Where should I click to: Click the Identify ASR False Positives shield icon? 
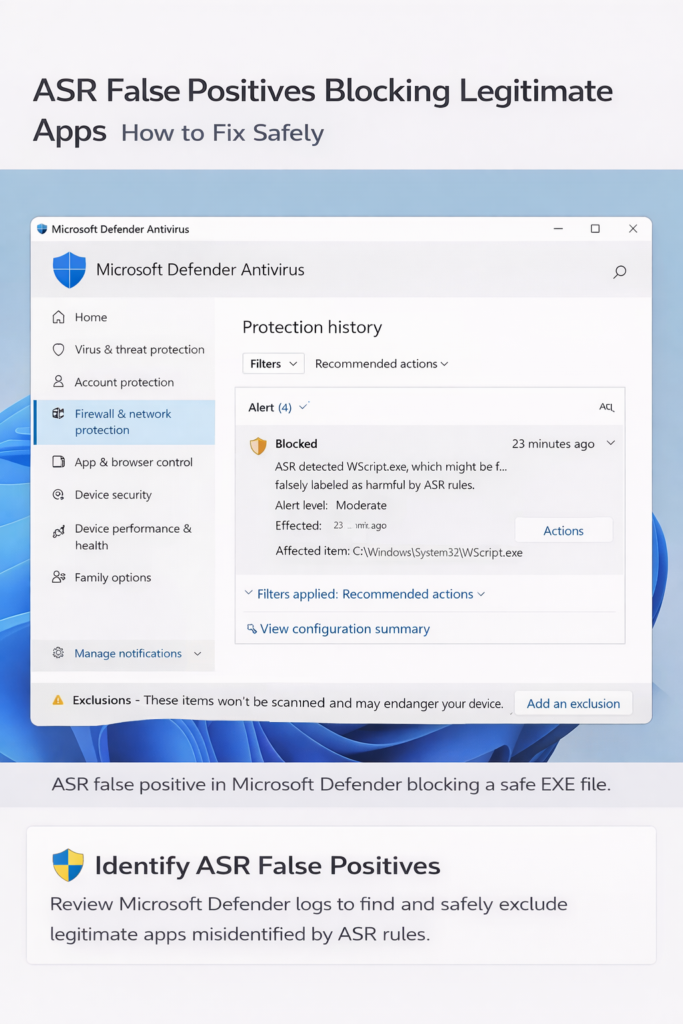[68, 865]
